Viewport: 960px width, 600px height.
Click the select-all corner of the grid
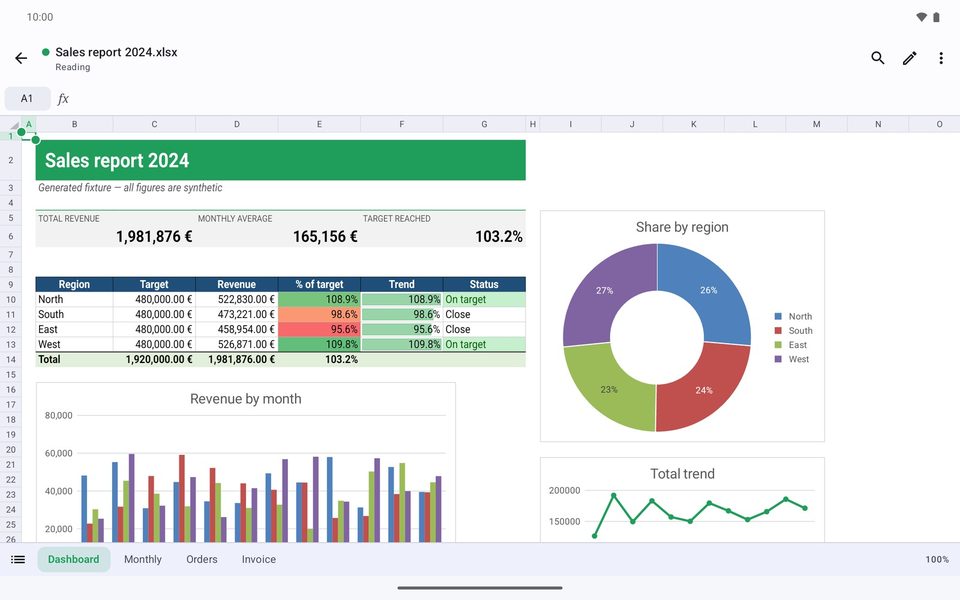point(10,124)
